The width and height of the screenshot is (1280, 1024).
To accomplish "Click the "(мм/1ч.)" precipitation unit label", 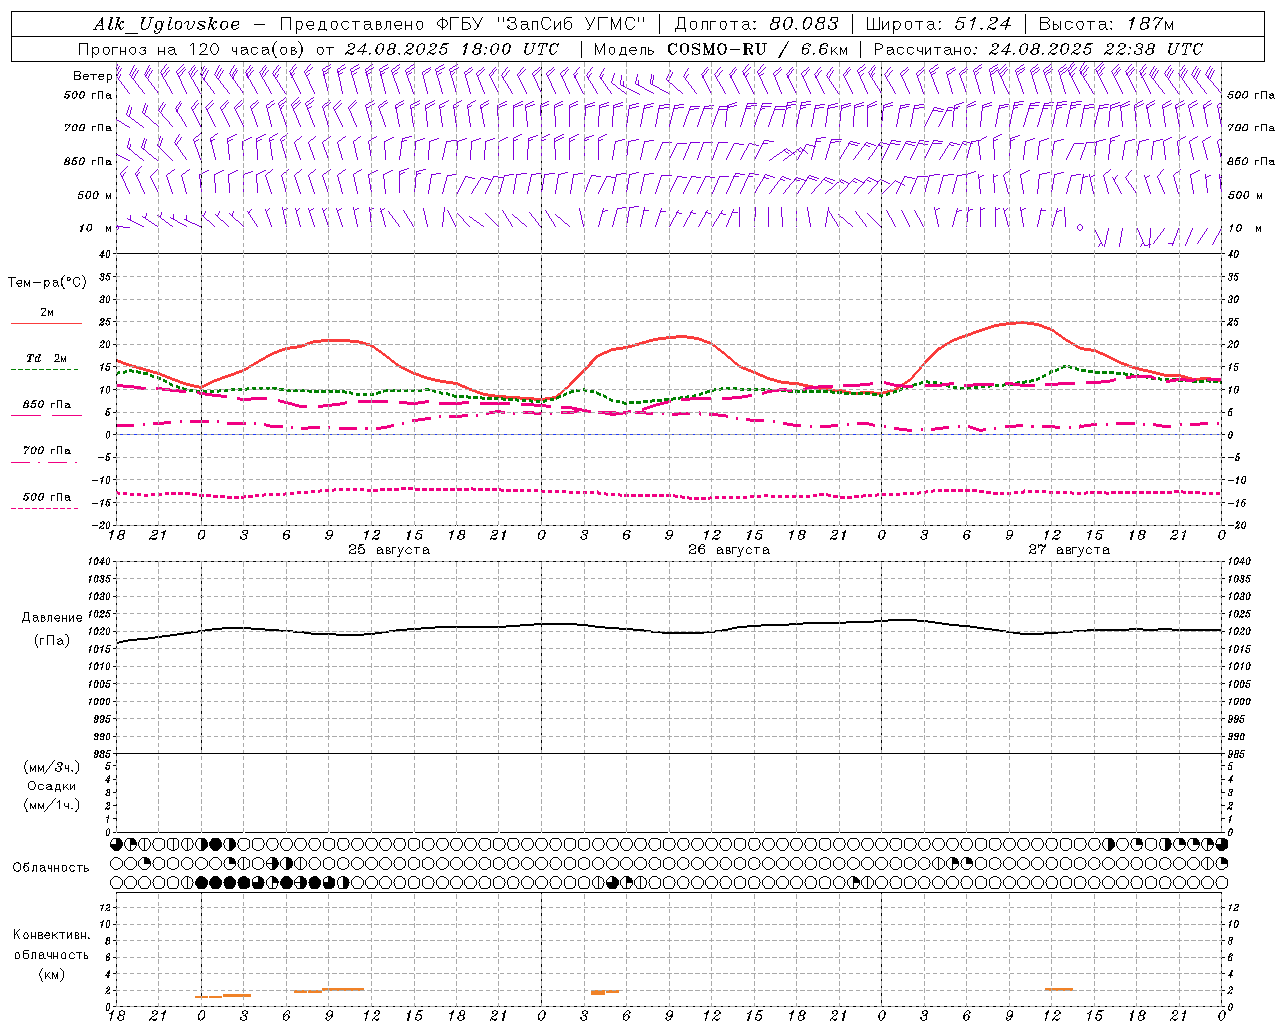I will (x=52, y=805).
